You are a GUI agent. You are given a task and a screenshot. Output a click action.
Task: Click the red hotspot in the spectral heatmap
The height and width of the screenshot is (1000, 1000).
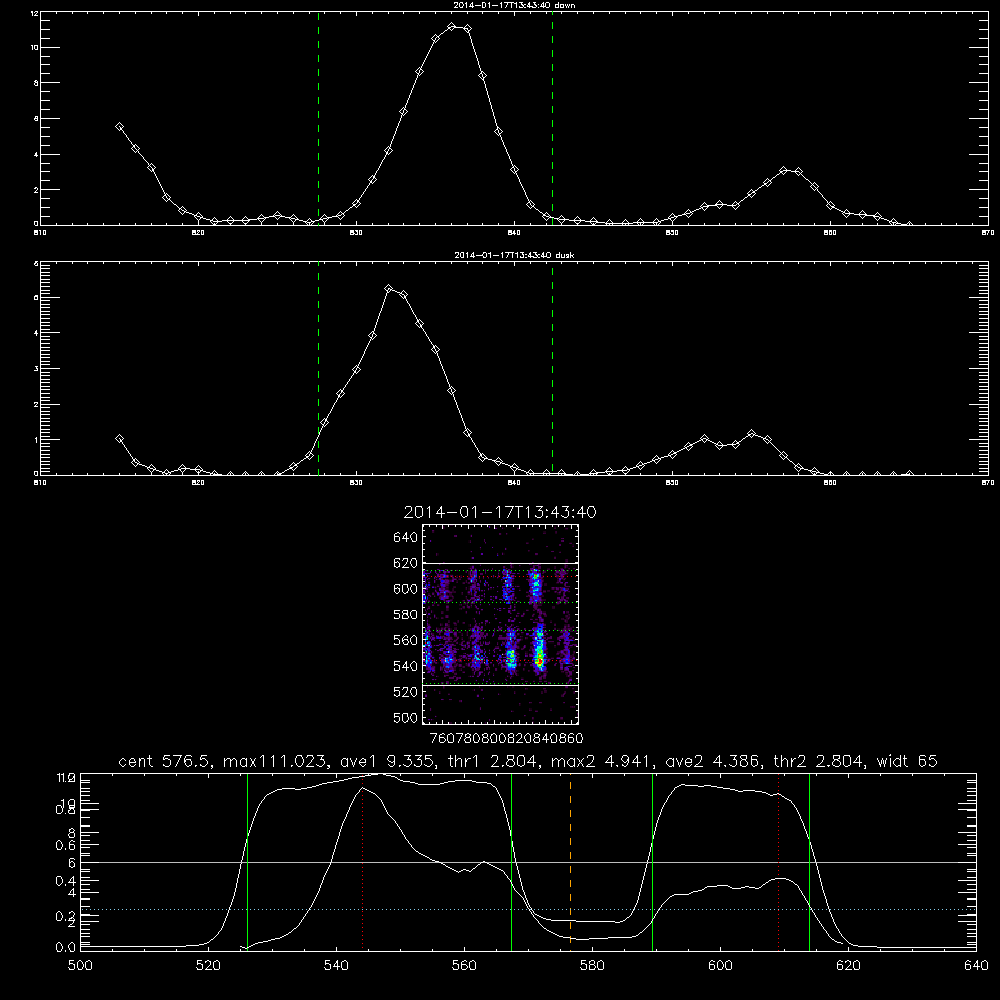click(539, 663)
